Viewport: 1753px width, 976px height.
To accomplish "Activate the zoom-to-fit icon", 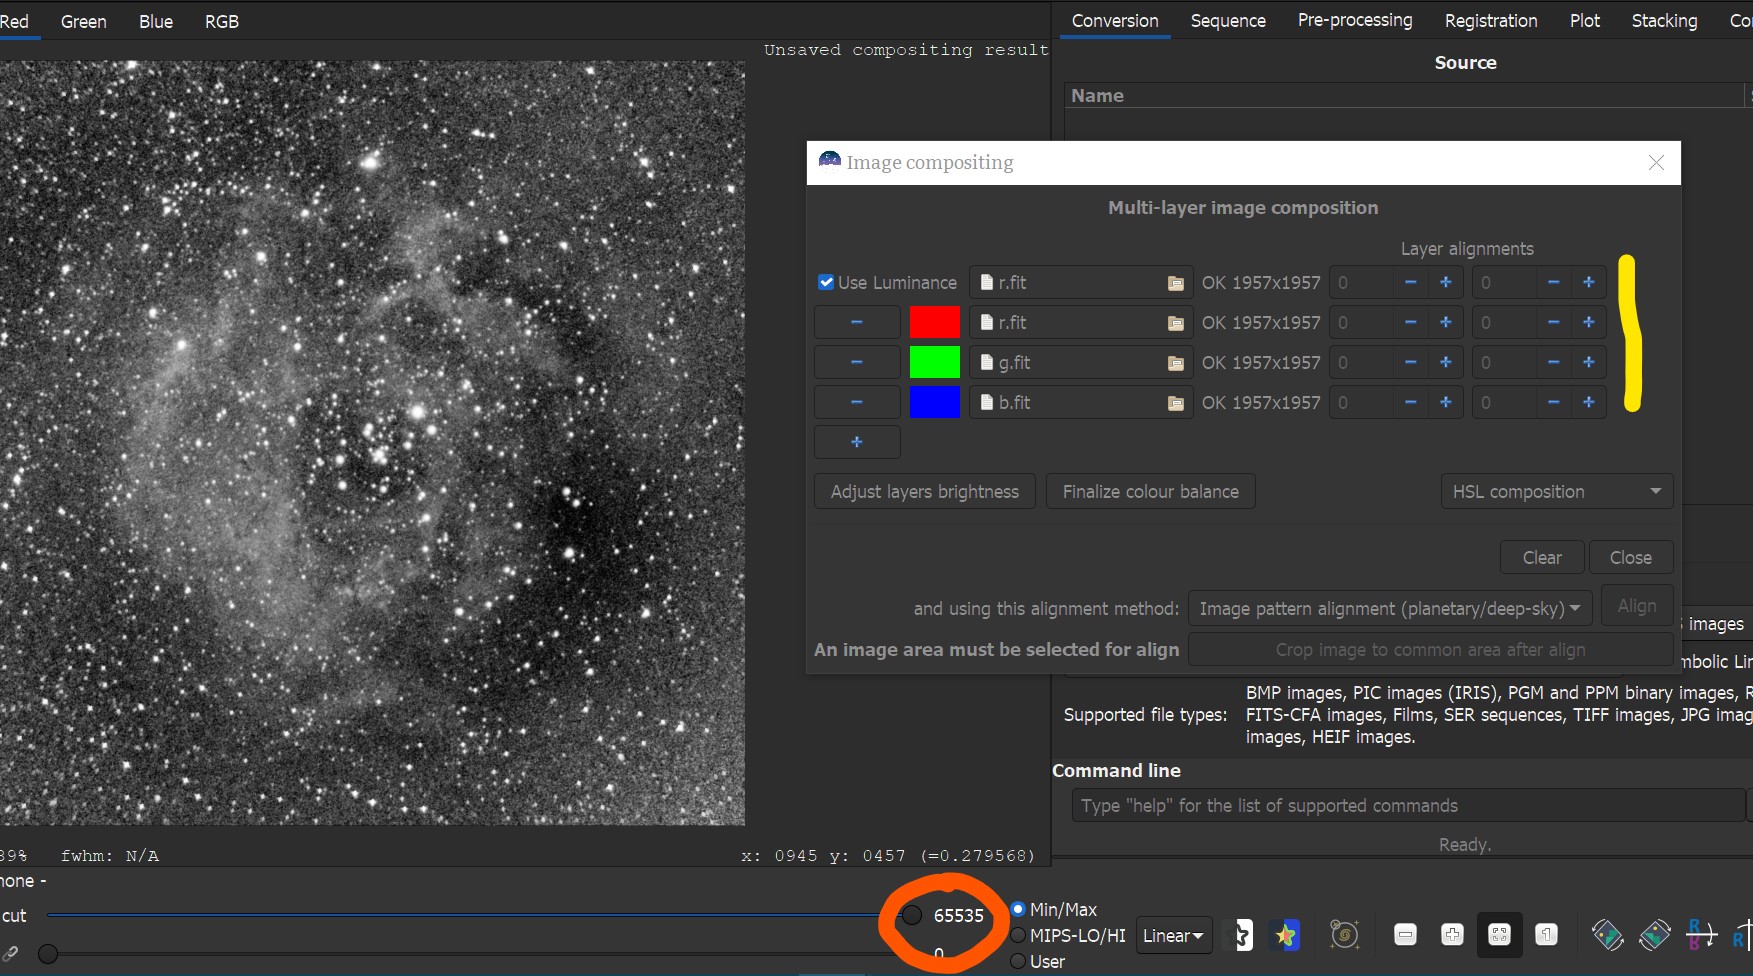I will point(1499,935).
